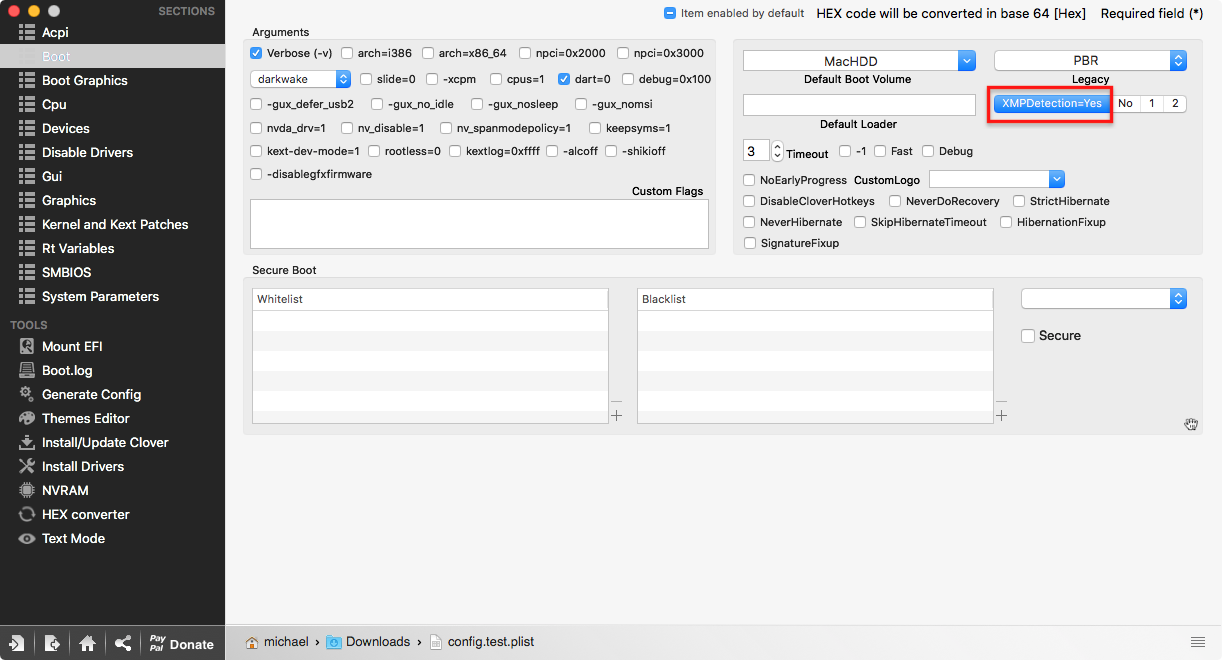1222x660 pixels.
Task: Open the Acpi section
Action: tap(55, 33)
